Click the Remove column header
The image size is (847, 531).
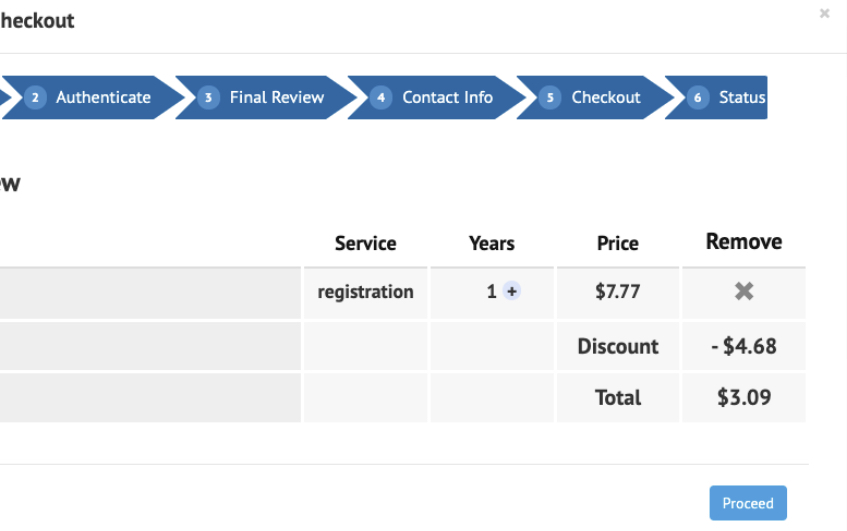(x=744, y=241)
